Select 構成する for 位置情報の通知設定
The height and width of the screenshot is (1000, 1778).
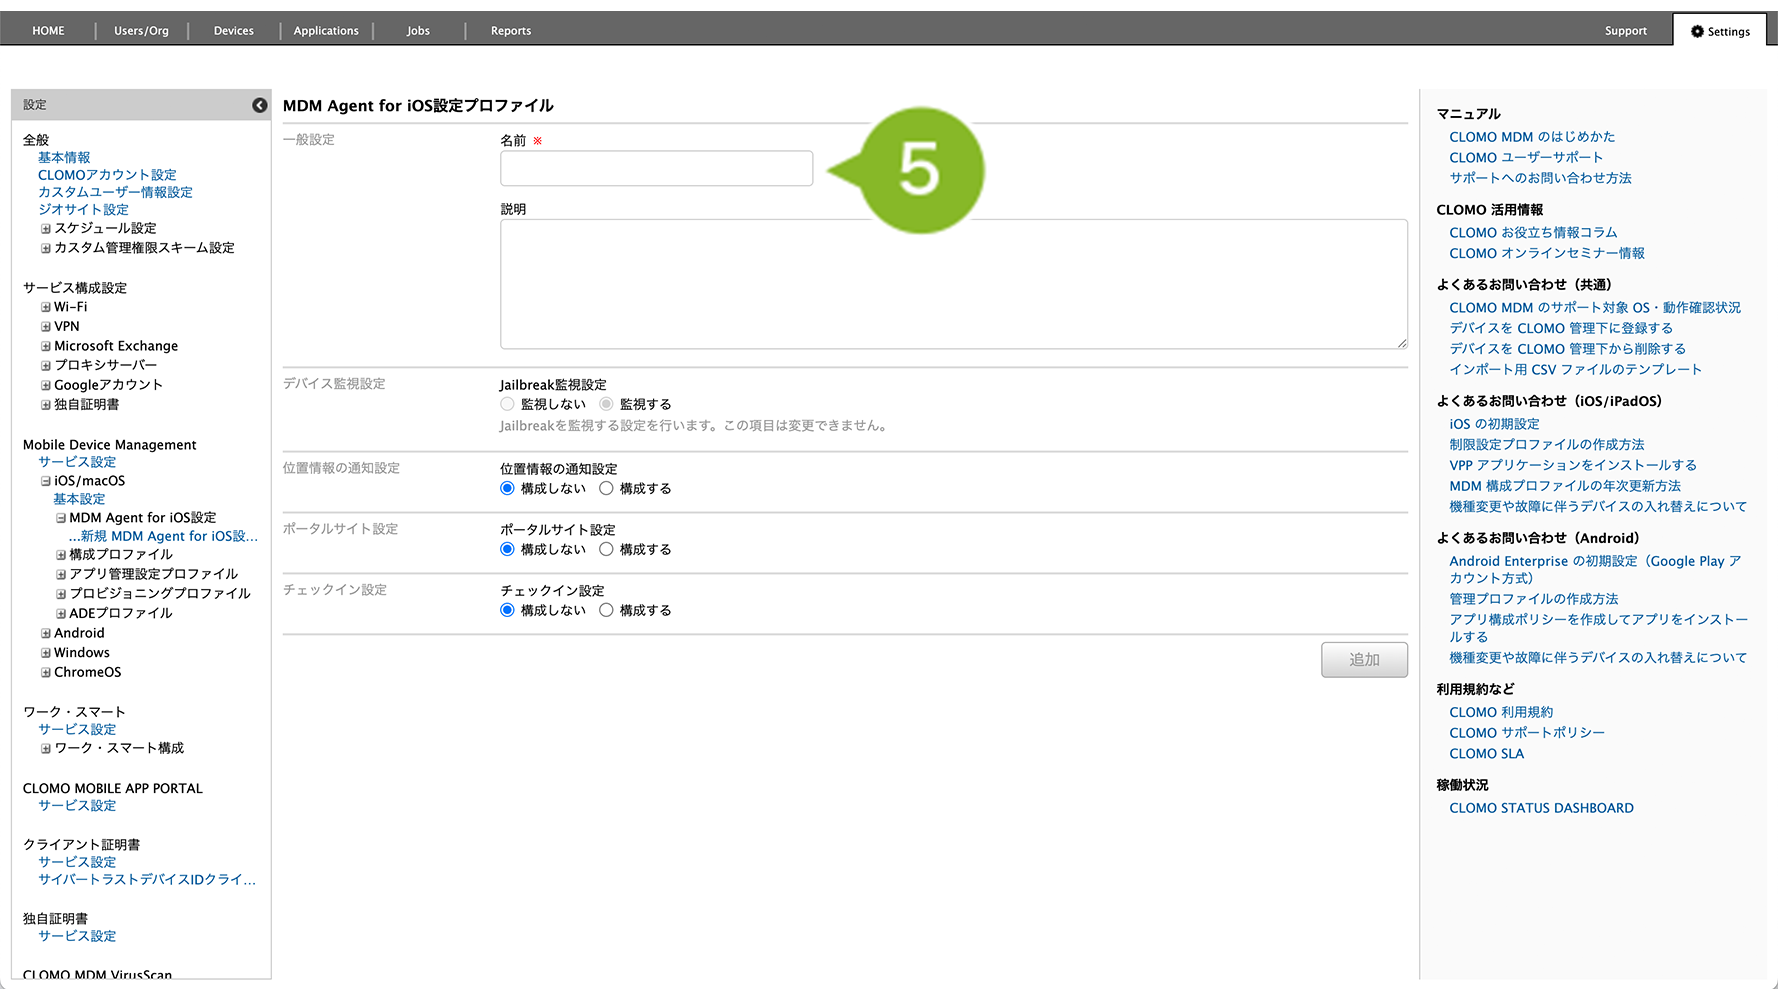click(606, 489)
